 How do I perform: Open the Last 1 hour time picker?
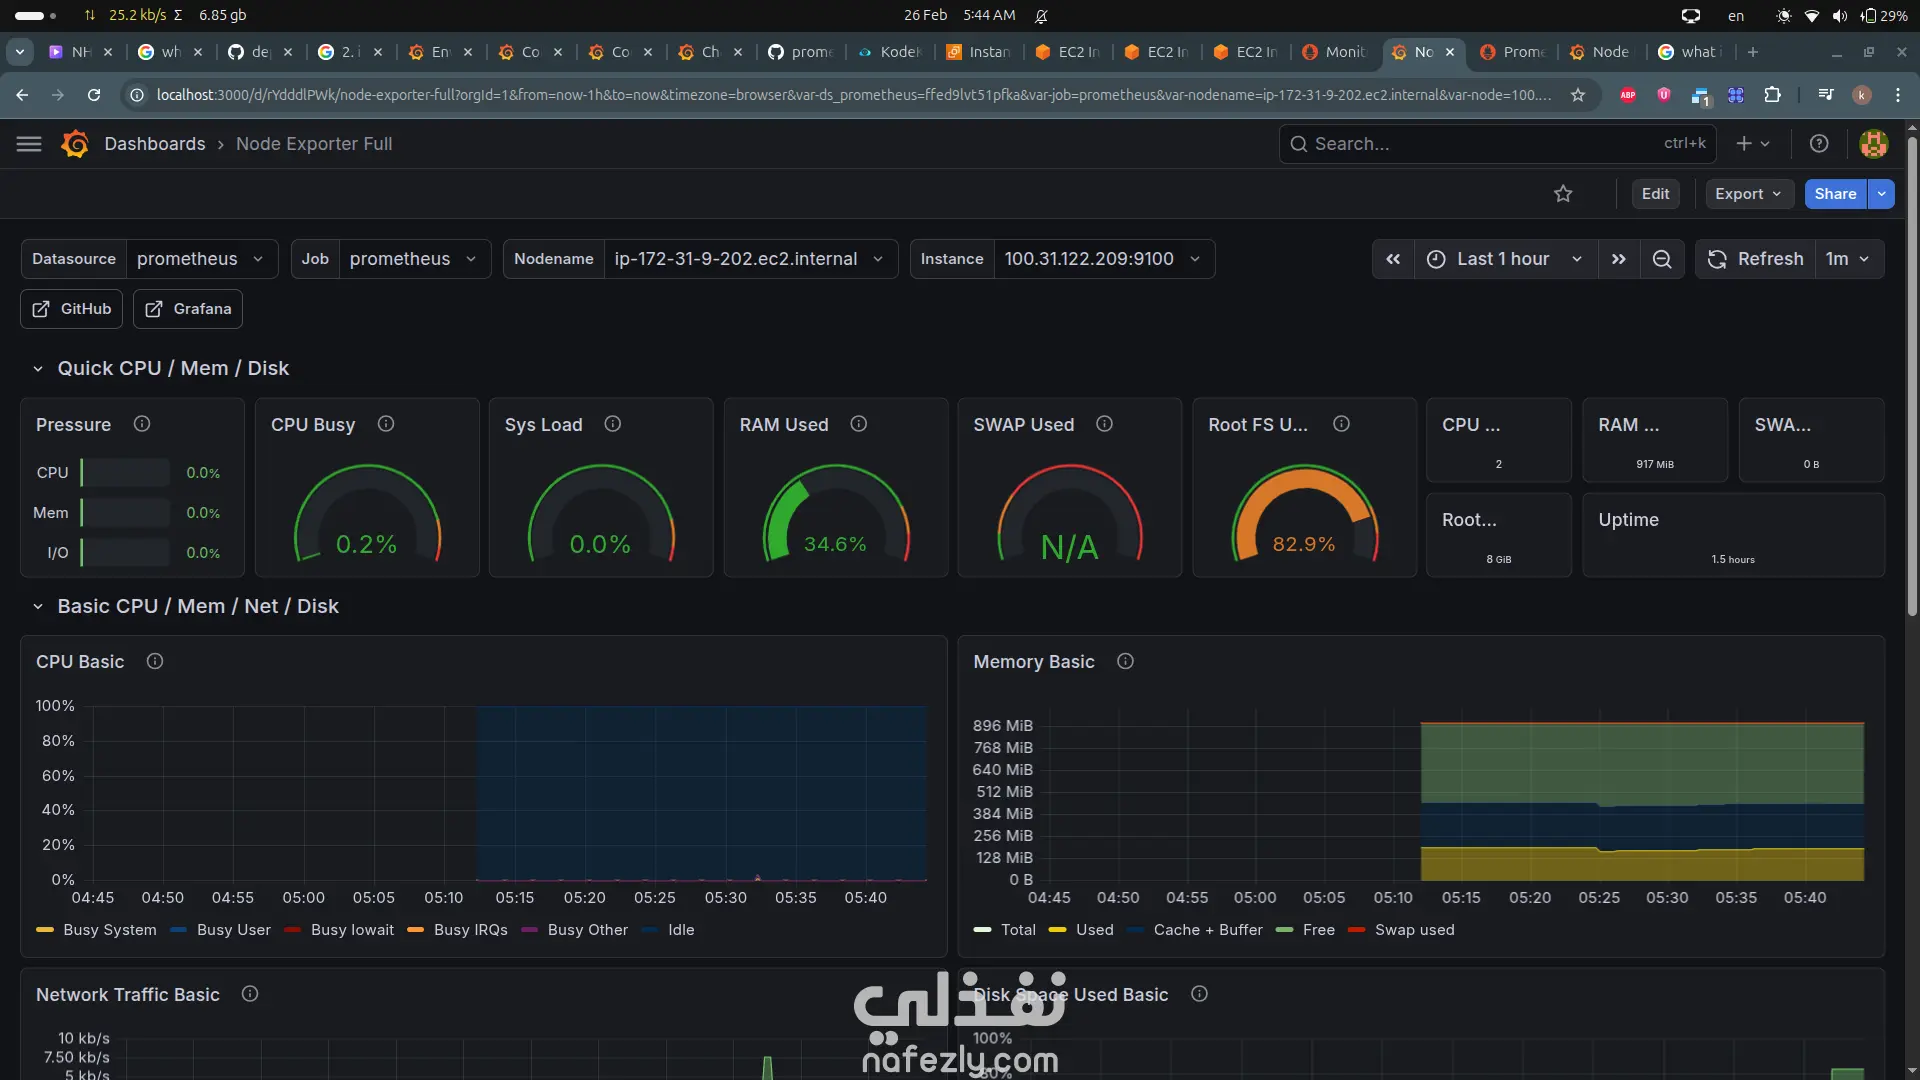[1503, 259]
